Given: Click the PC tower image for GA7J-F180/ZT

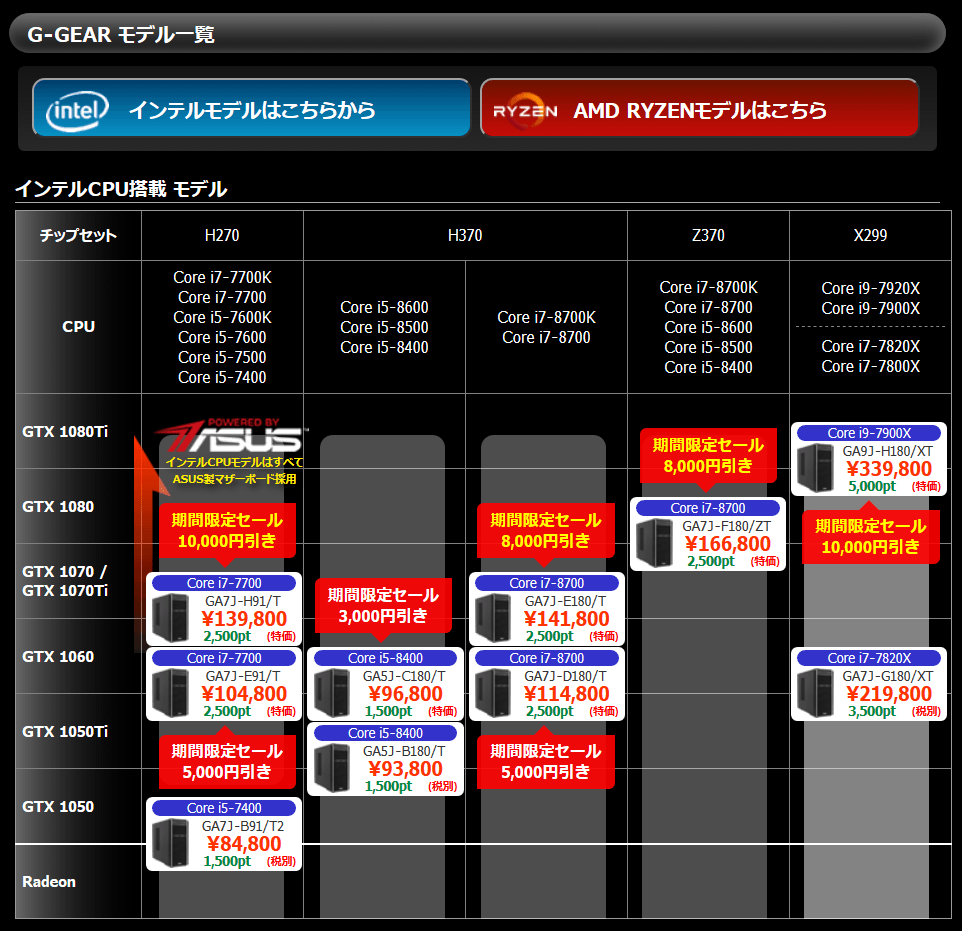Looking at the screenshot, I should [655, 543].
